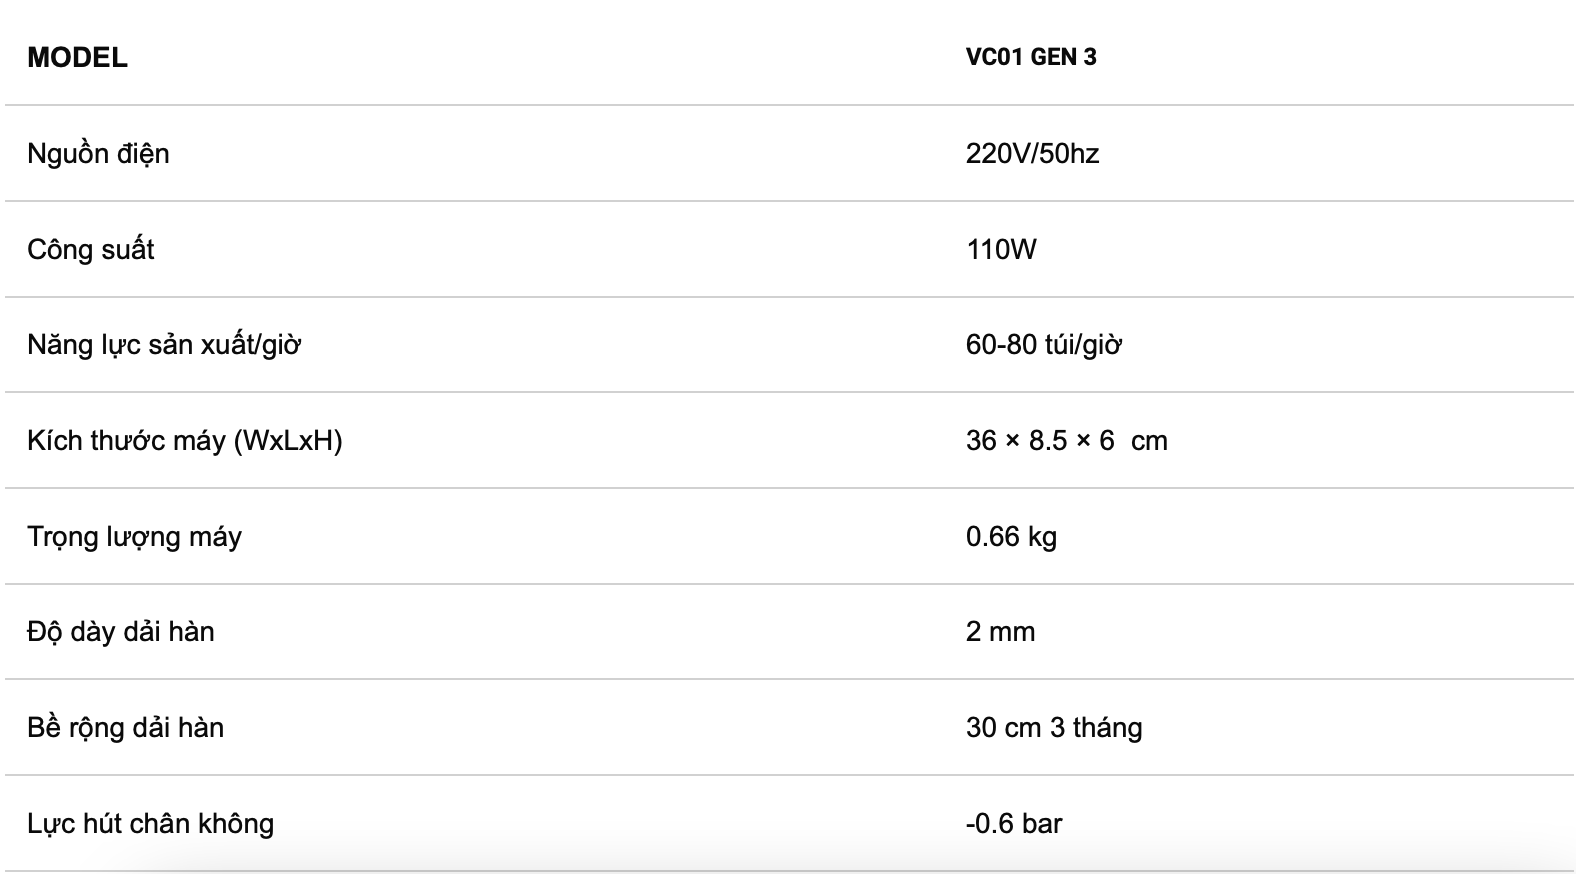This screenshot has width=1576, height=874.
Task: Click the Lực hút chân không label
Action: click(150, 823)
